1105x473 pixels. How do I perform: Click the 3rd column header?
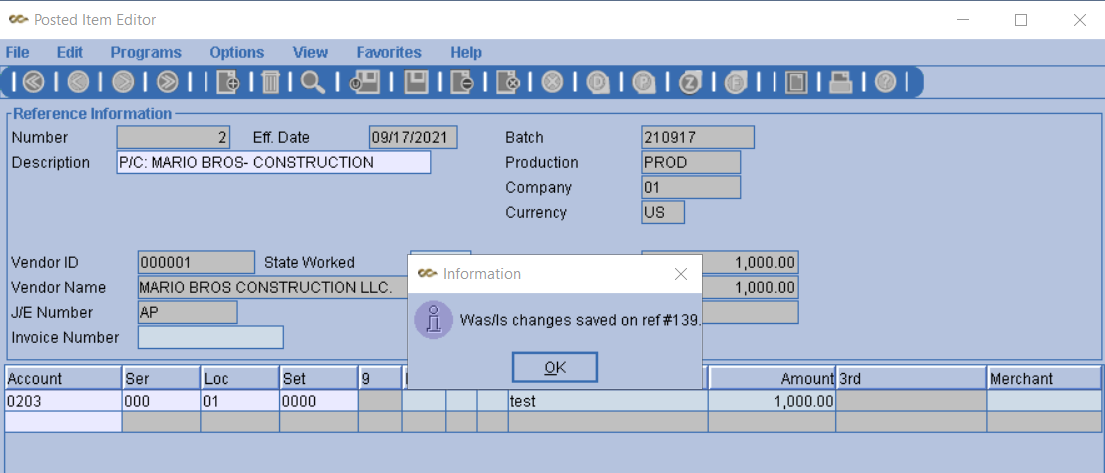coord(912,379)
